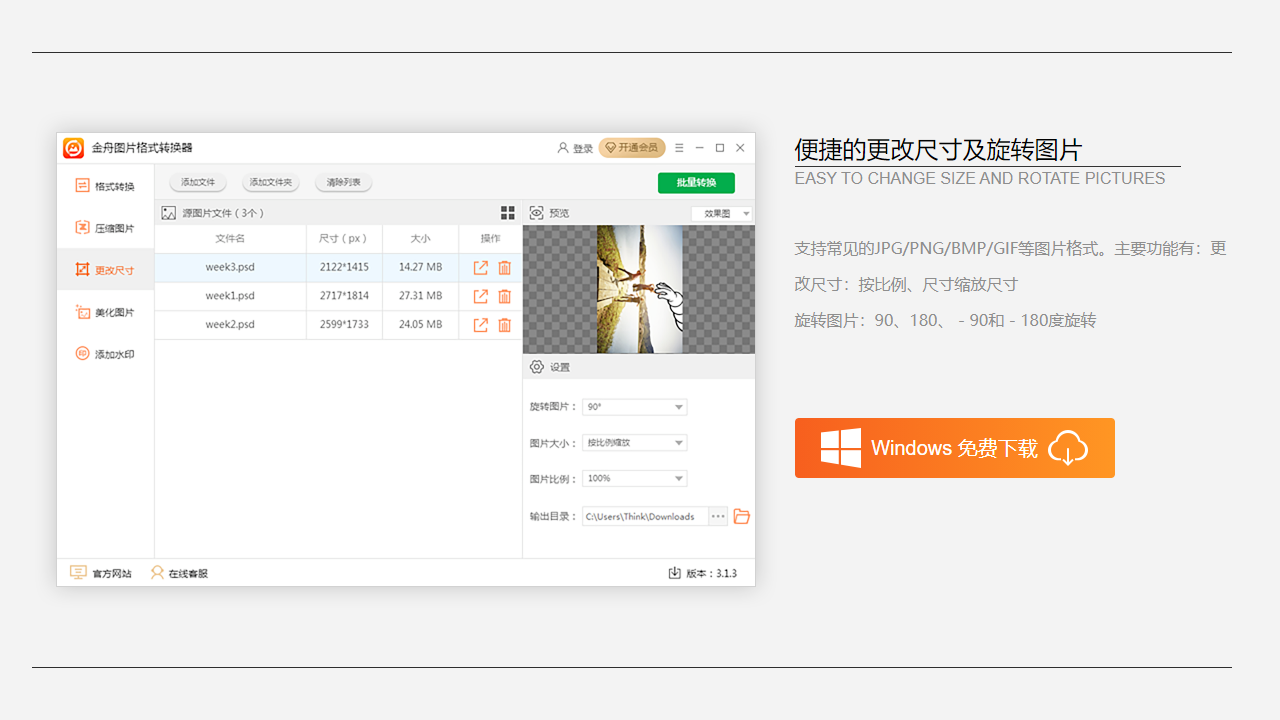
Task: Click the Windows 免费下载 download button
Action: pos(954,448)
